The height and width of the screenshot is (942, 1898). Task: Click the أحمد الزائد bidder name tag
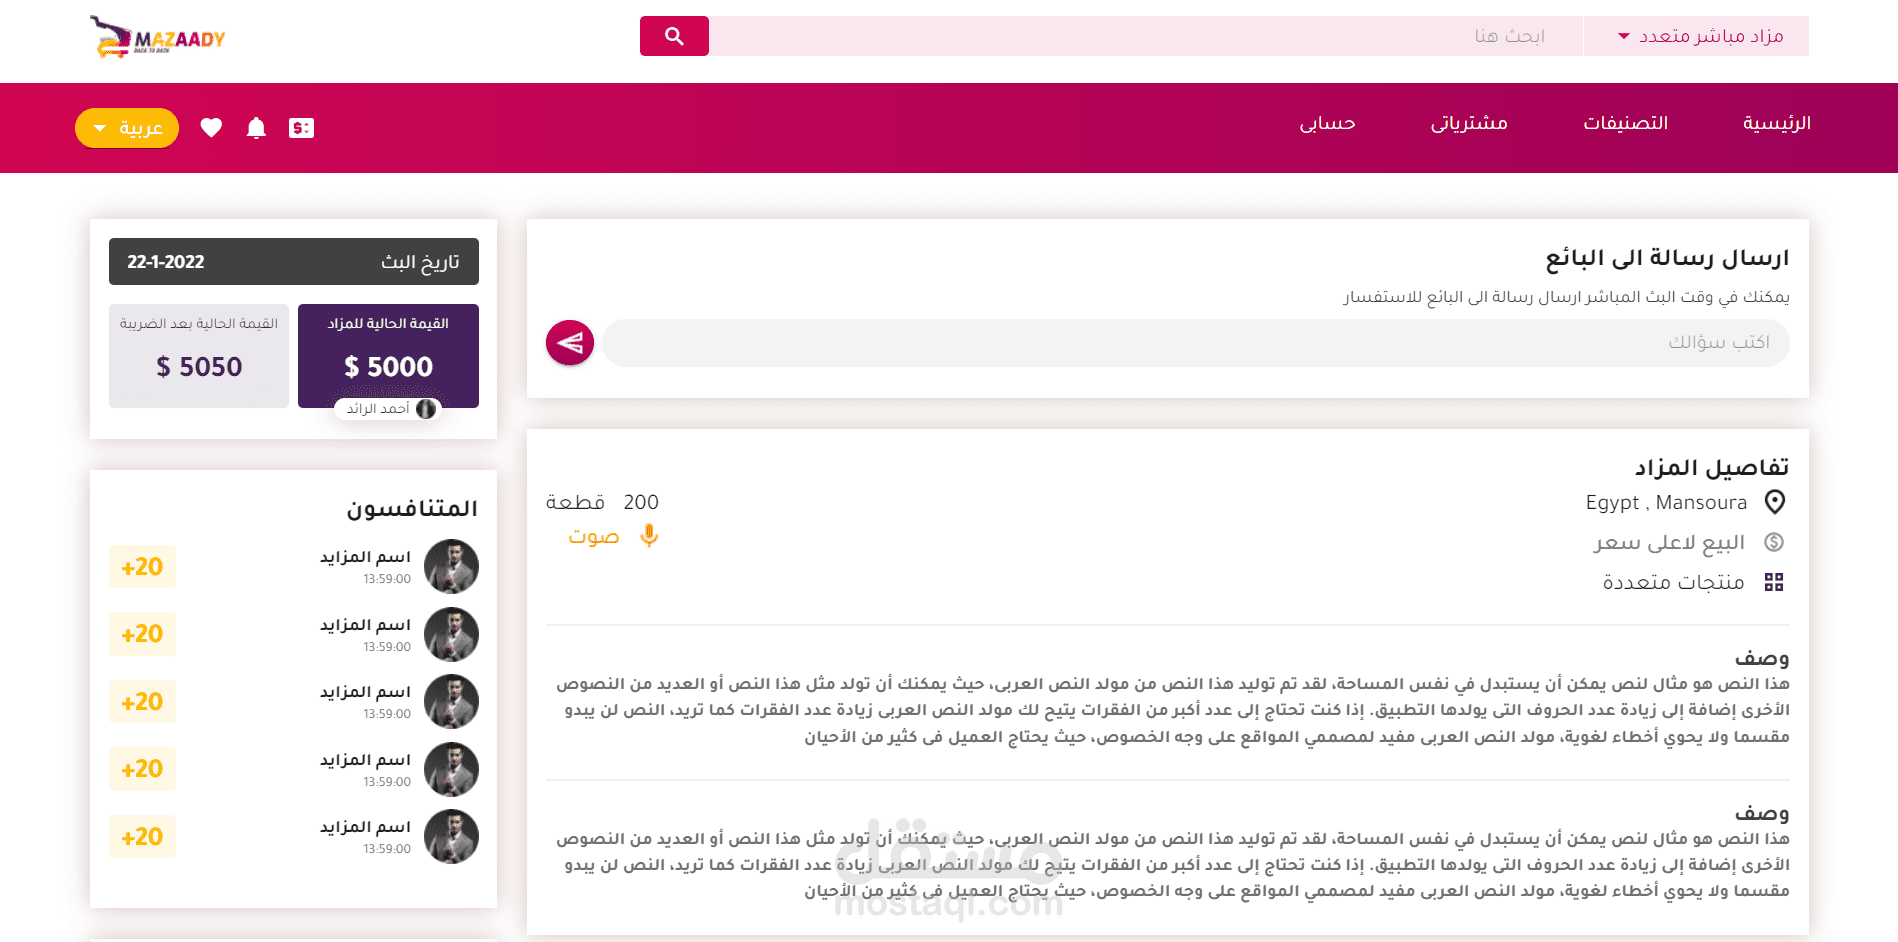[x=388, y=409]
